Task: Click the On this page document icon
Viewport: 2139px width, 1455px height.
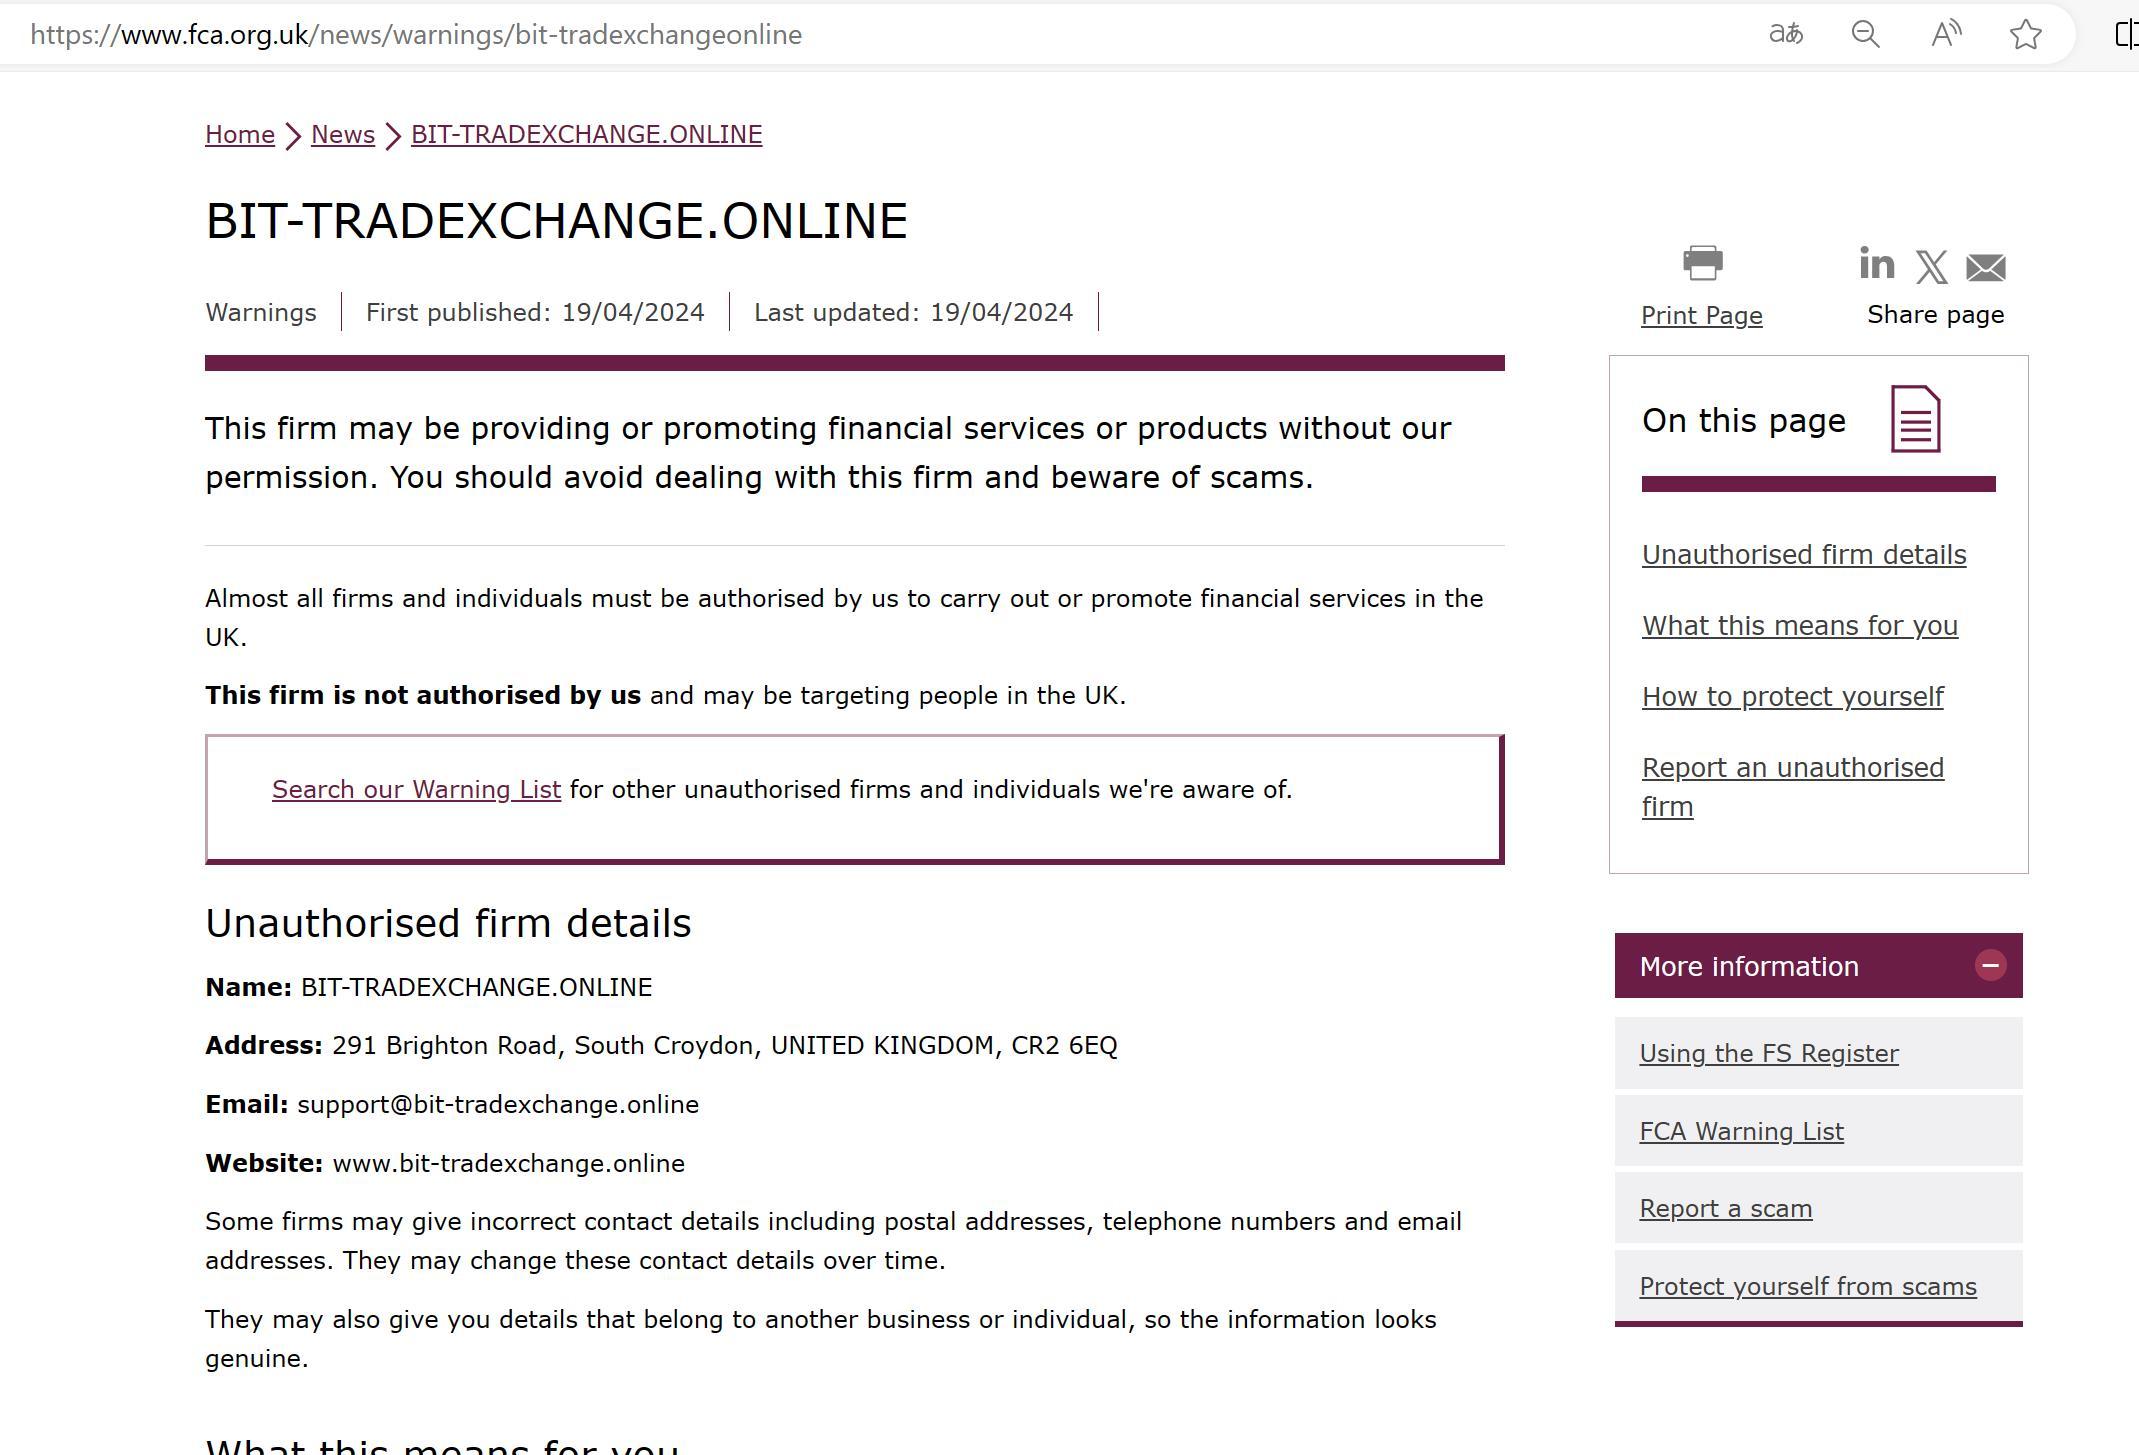Action: [1915, 419]
